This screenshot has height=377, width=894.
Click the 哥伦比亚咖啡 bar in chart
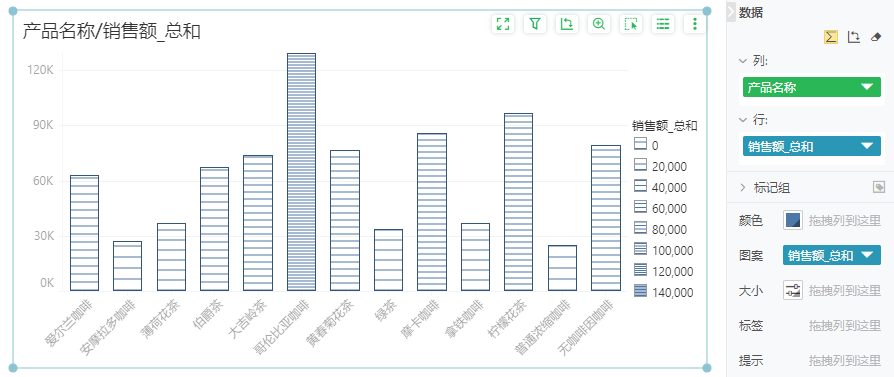(302, 172)
